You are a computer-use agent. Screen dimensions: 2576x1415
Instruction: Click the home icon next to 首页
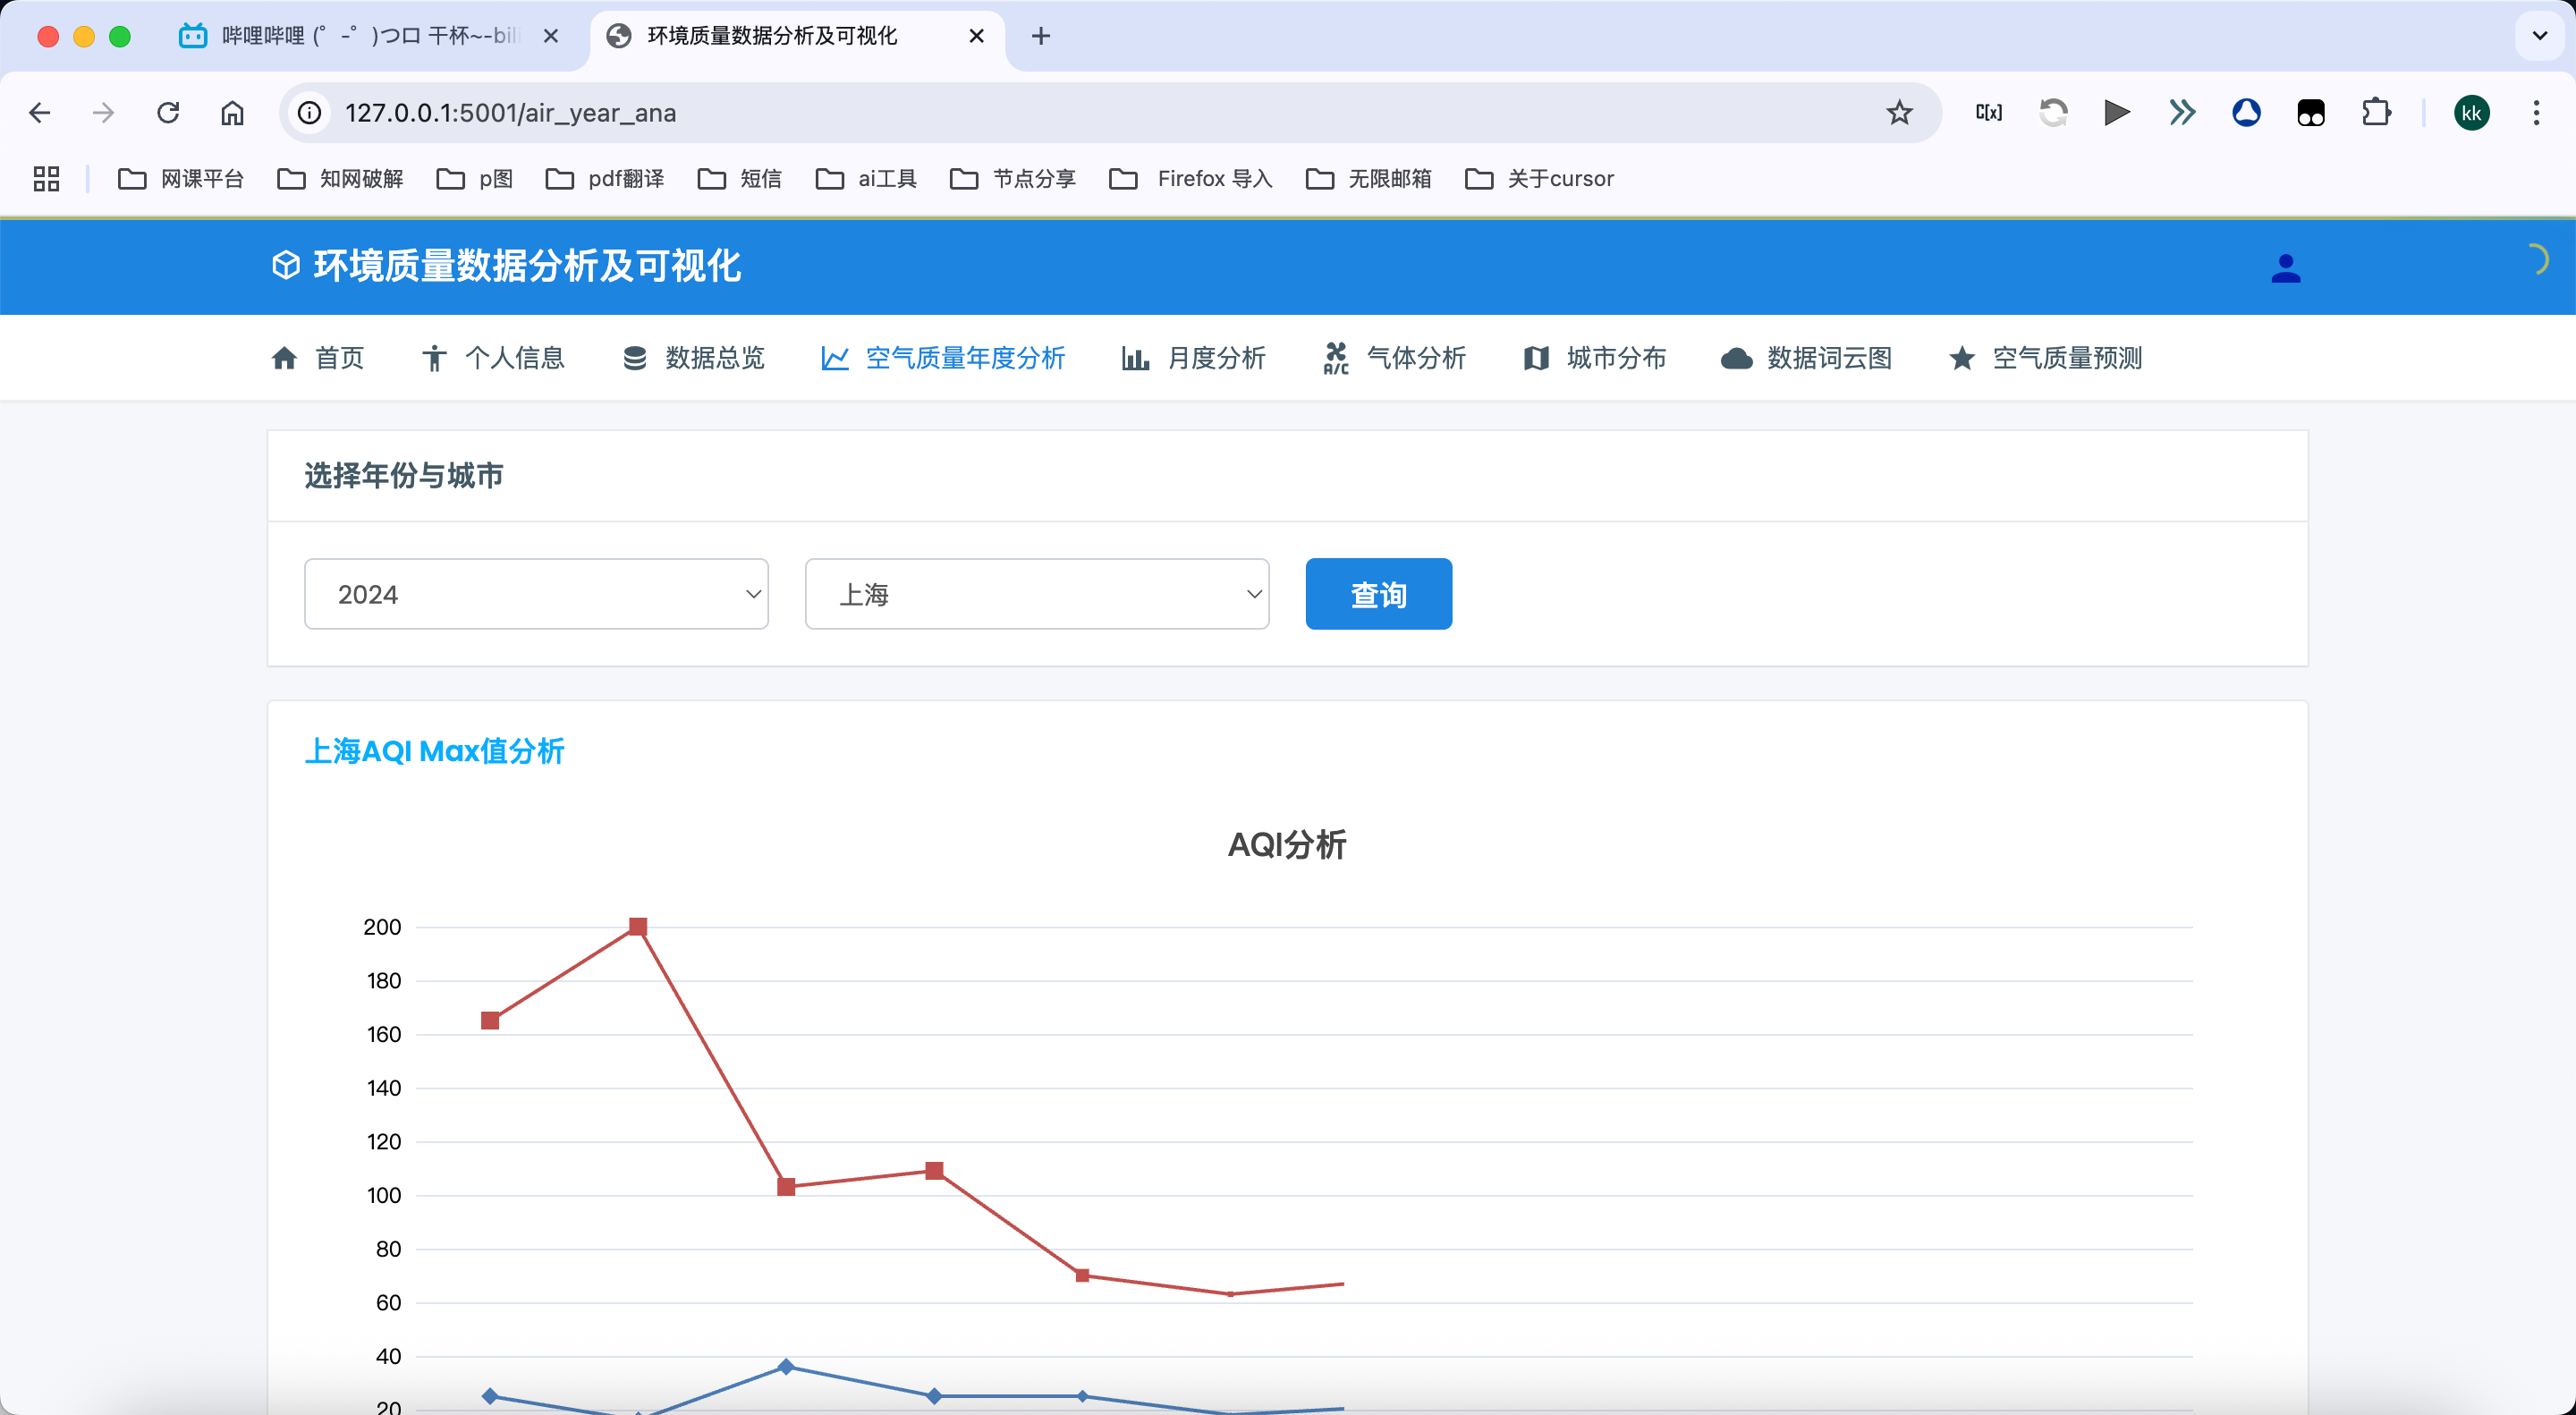(284, 358)
